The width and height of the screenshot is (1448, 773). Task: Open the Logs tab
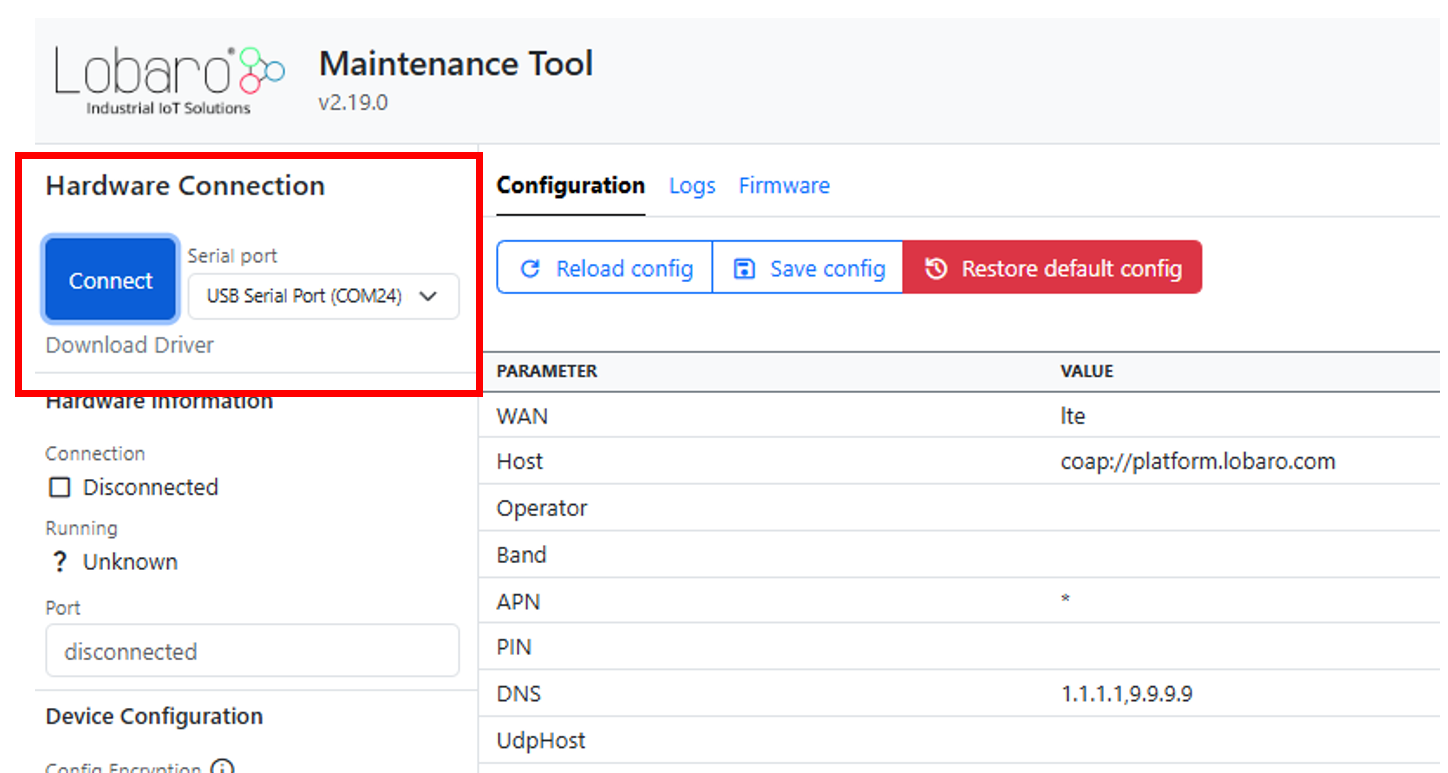(692, 186)
